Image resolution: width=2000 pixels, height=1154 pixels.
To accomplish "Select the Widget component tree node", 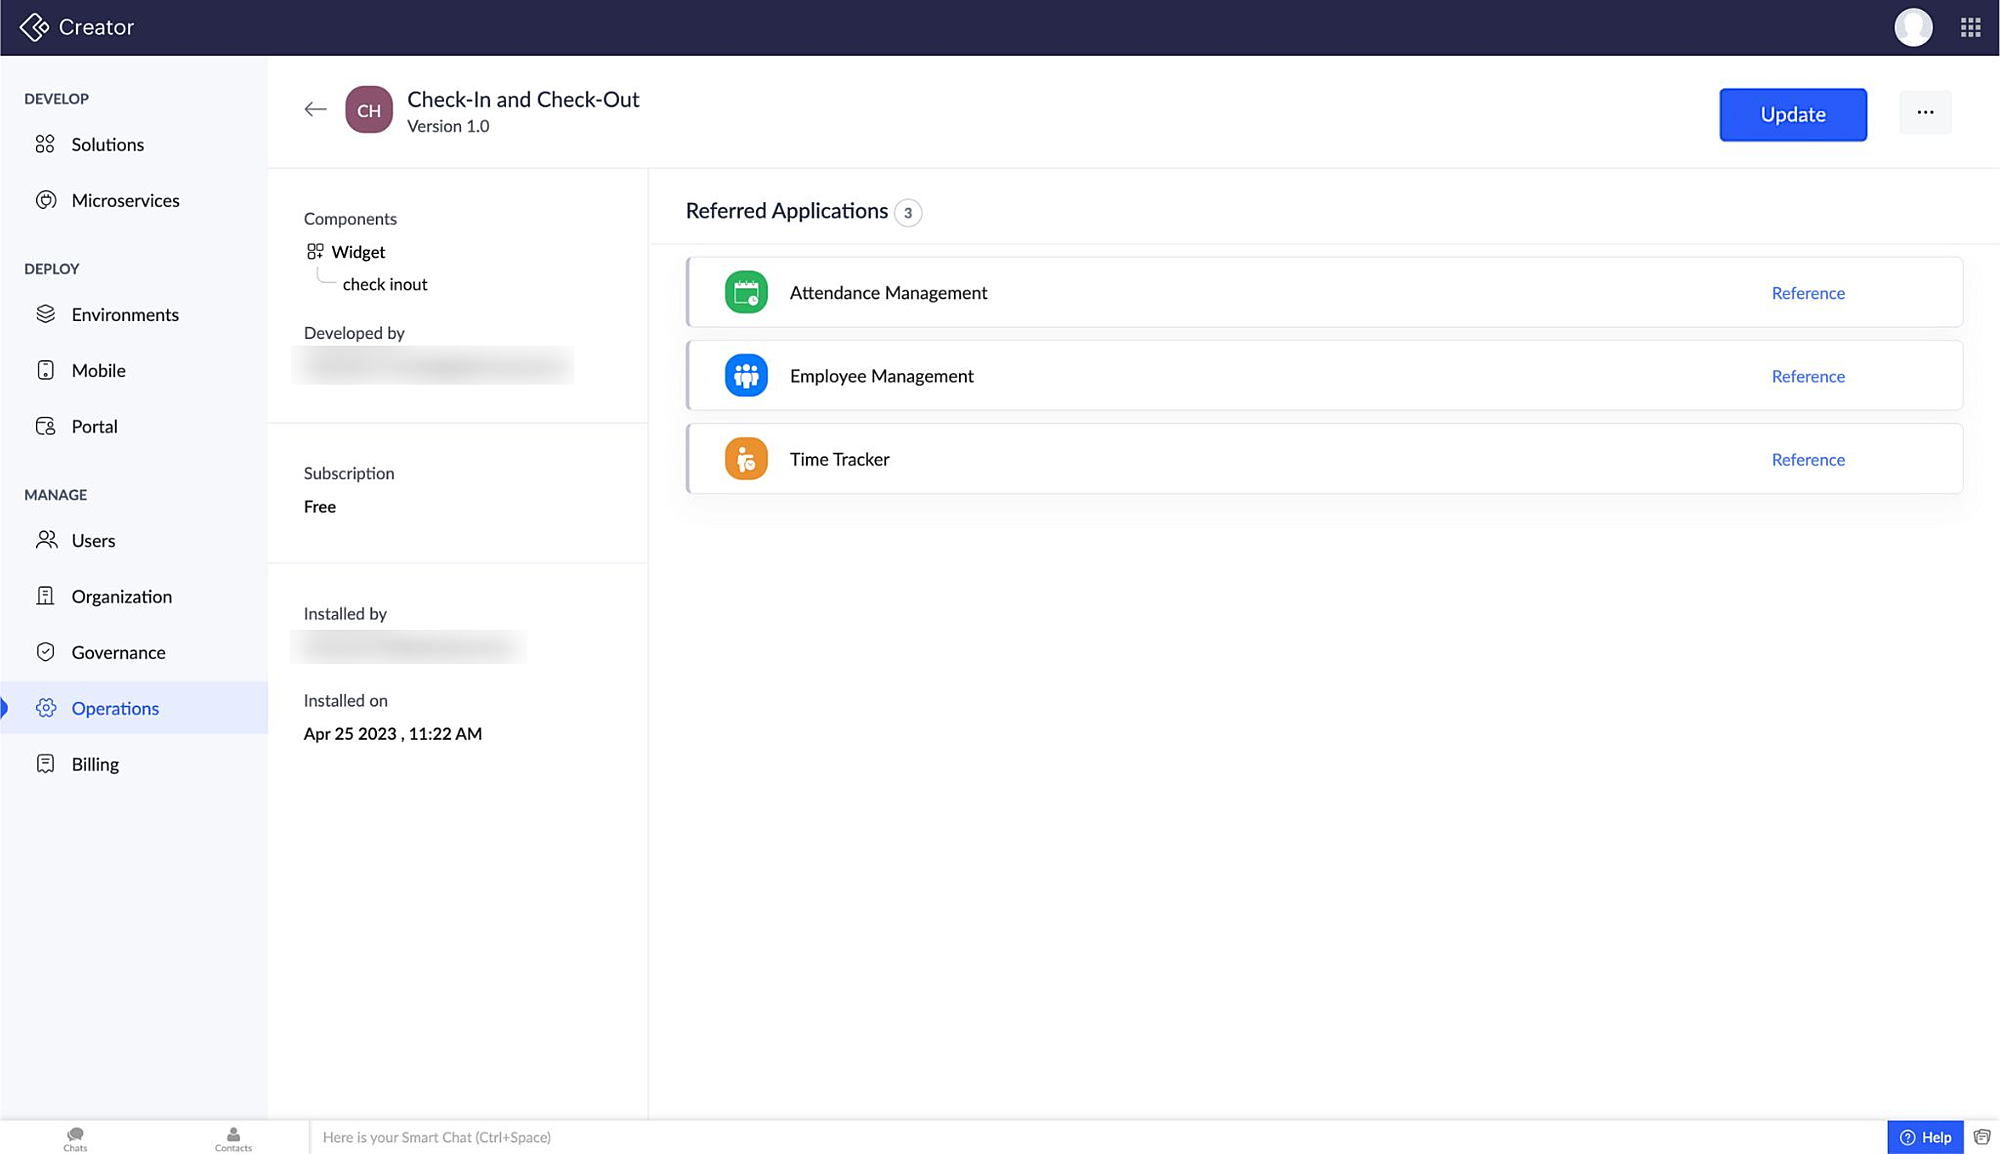I will tap(357, 252).
